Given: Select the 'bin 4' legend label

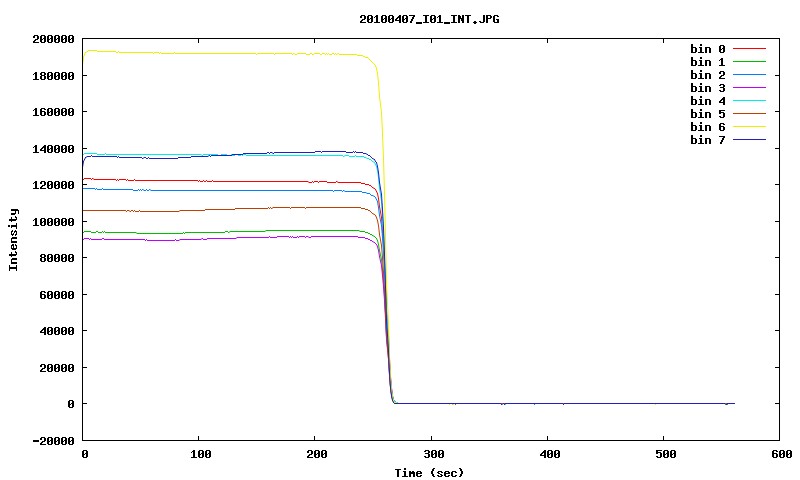Looking at the screenshot, I should point(708,101).
